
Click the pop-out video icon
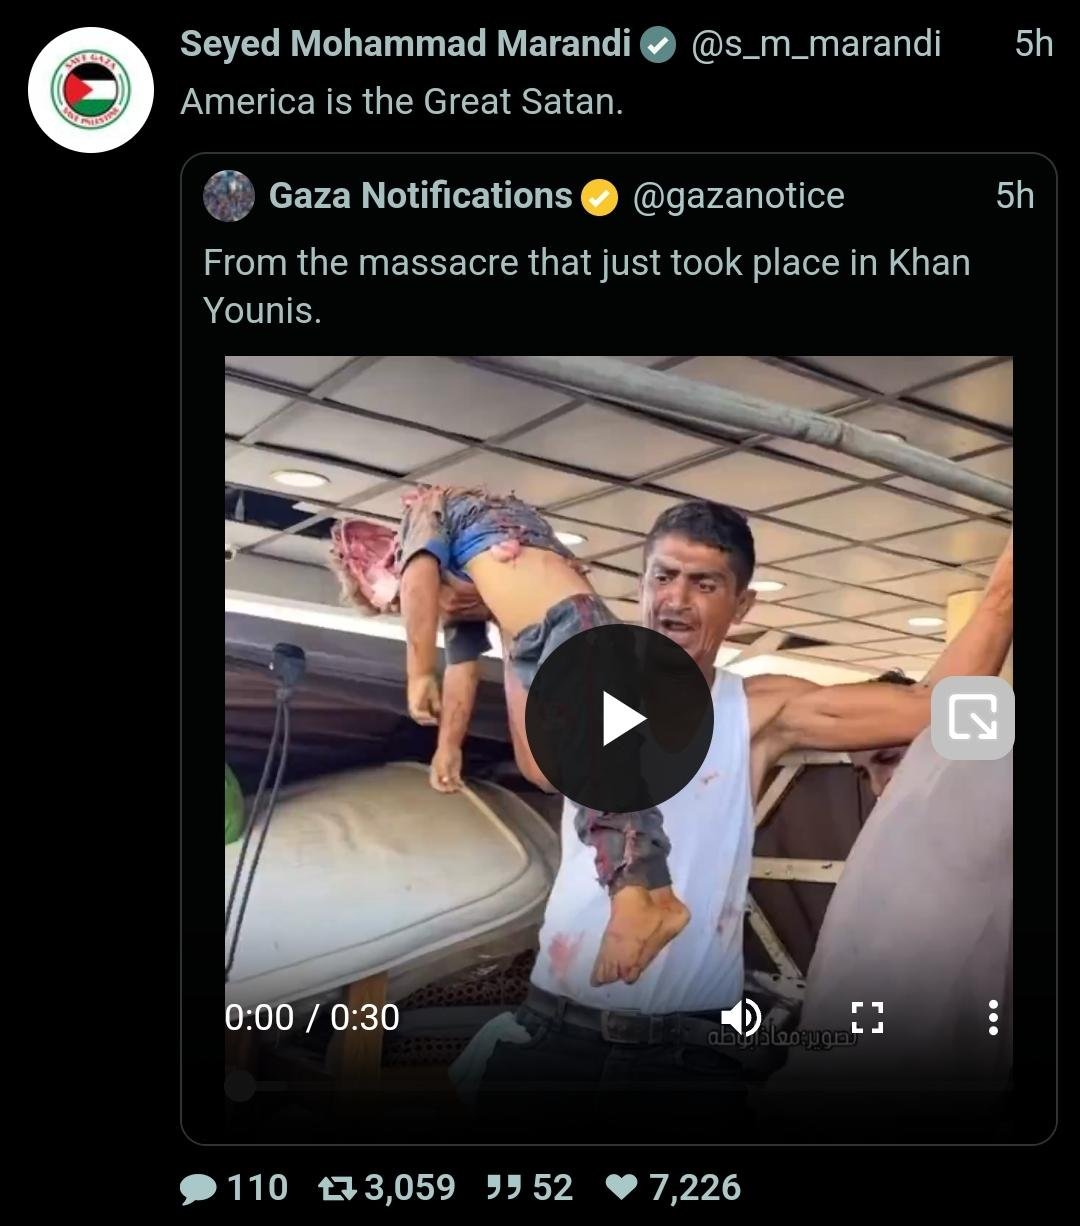pos(972,718)
